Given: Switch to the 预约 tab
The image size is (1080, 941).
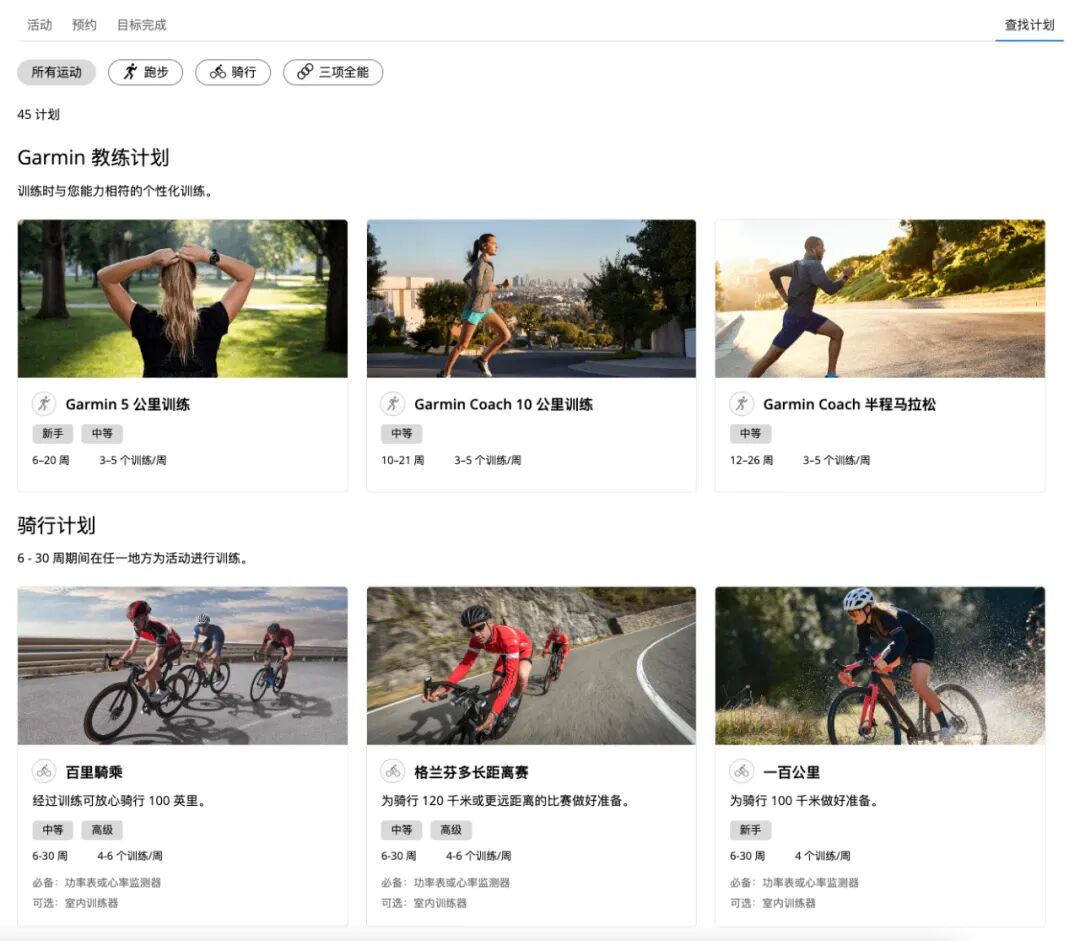Looking at the screenshot, I should pyautogui.click(x=84, y=25).
